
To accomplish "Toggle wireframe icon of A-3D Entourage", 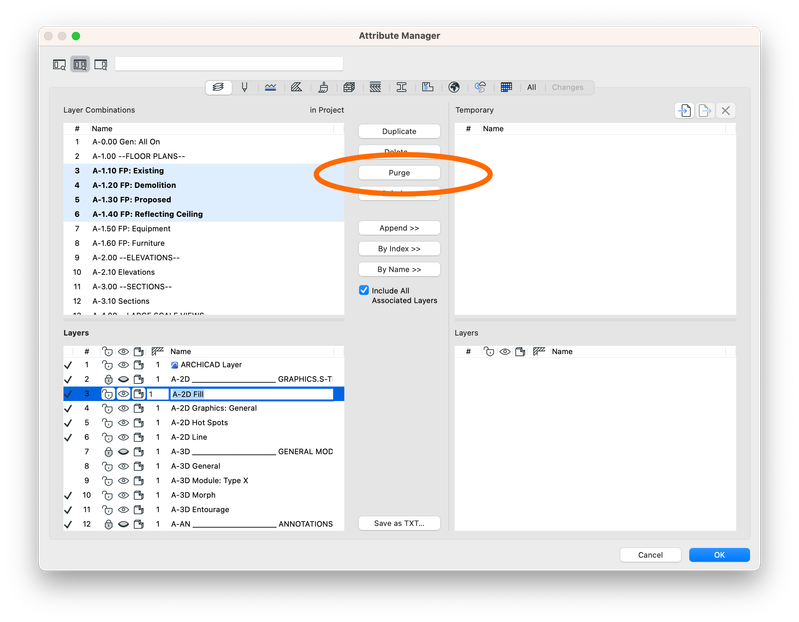I will (x=139, y=509).
